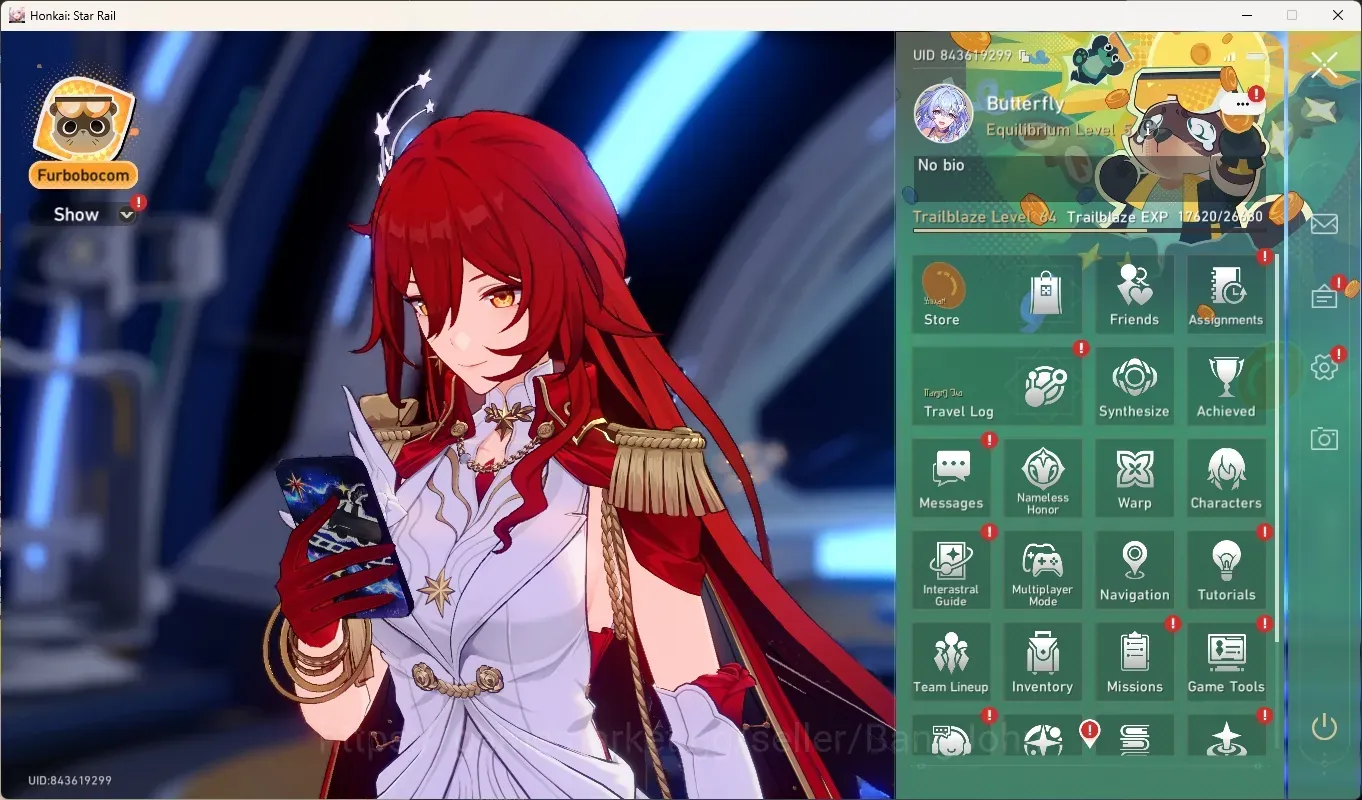Open the announcements board icon
This screenshot has width=1362, height=800.
click(1324, 297)
